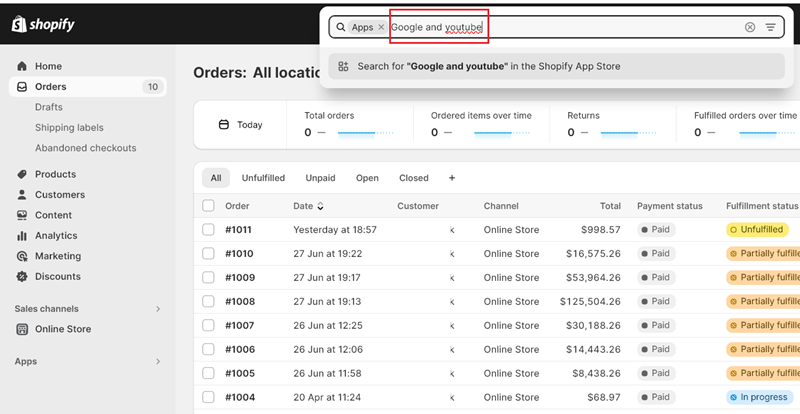
Task: Open Shipping labels in sidebar
Action: 69,128
